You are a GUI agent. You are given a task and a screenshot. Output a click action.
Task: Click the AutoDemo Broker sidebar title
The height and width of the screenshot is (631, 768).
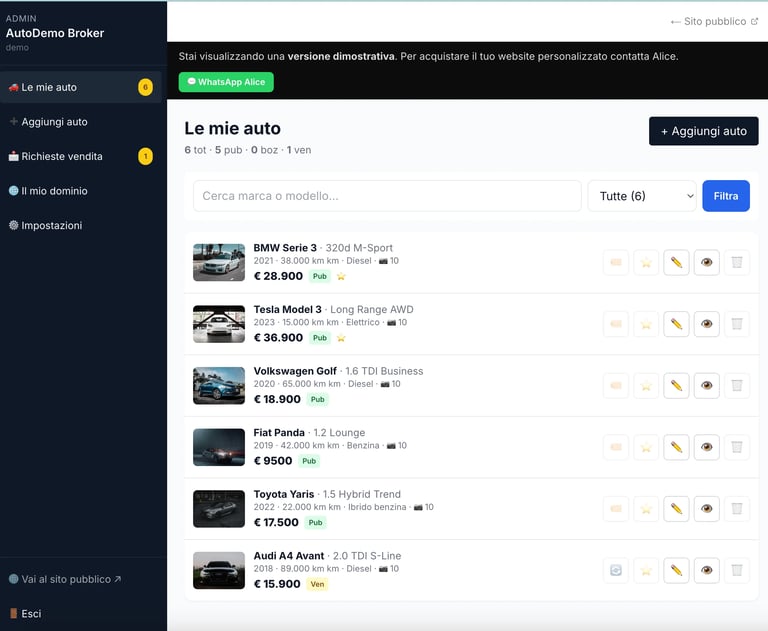(x=55, y=33)
